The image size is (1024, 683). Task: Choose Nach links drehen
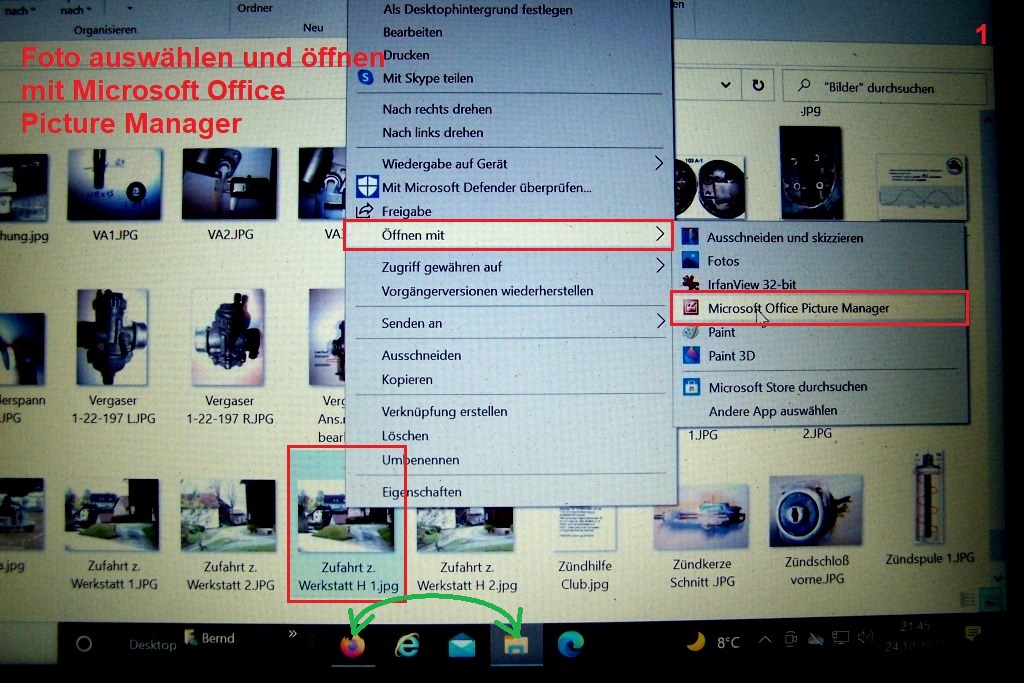coord(432,133)
